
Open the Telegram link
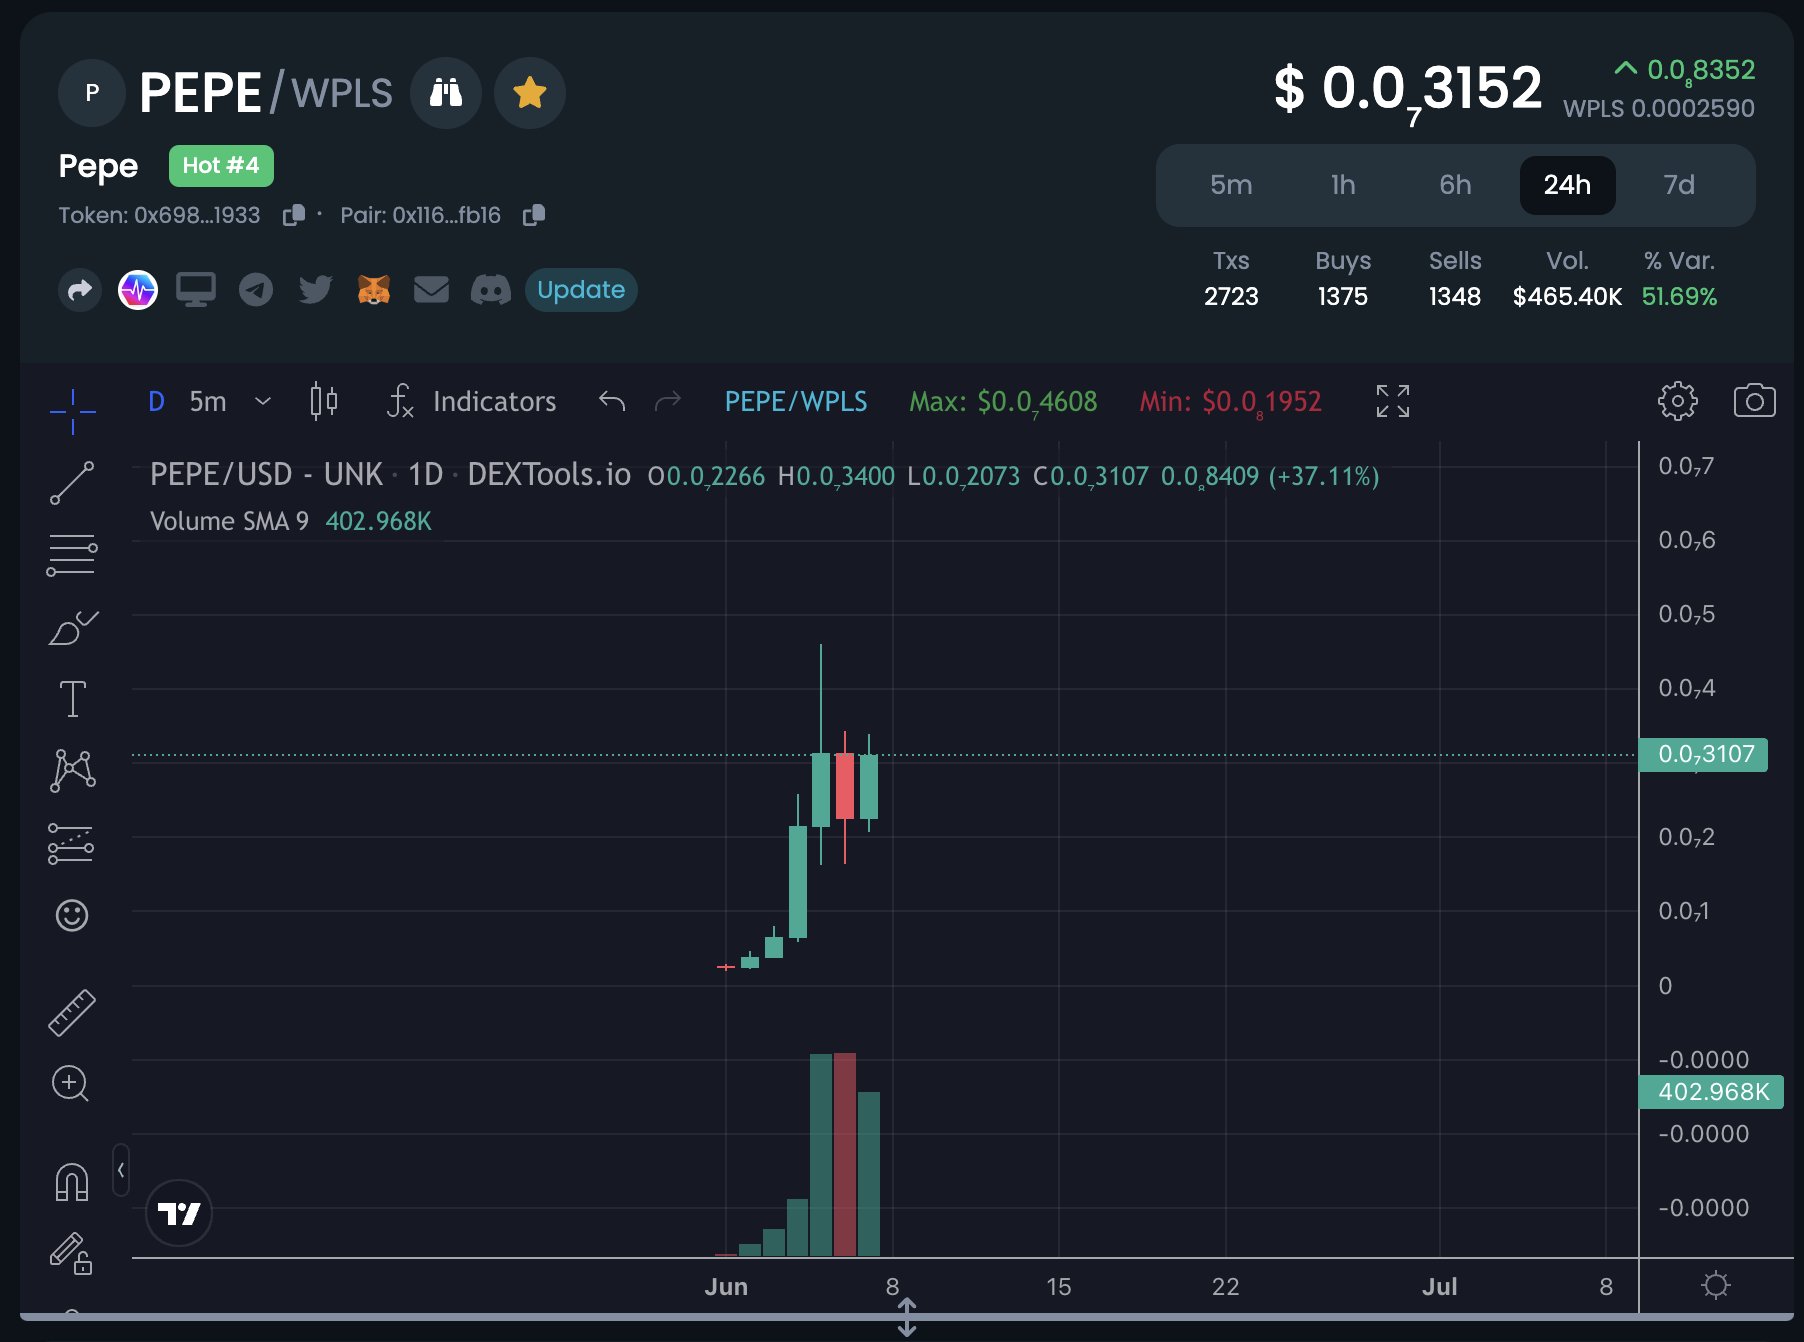(x=256, y=290)
